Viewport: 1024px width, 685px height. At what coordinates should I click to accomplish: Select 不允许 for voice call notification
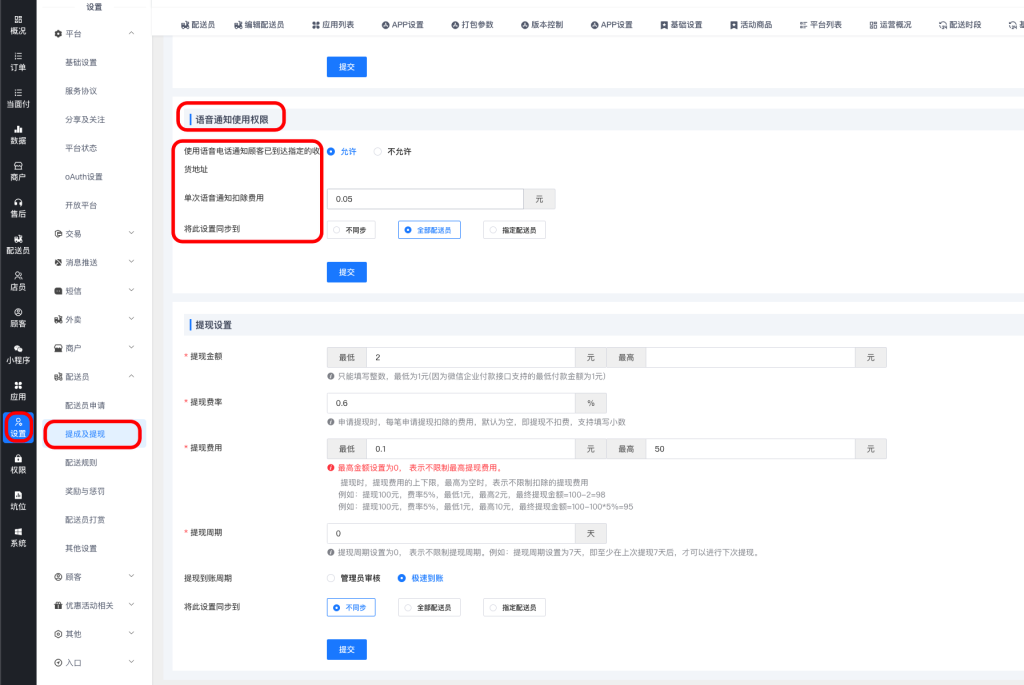(378, 151)
